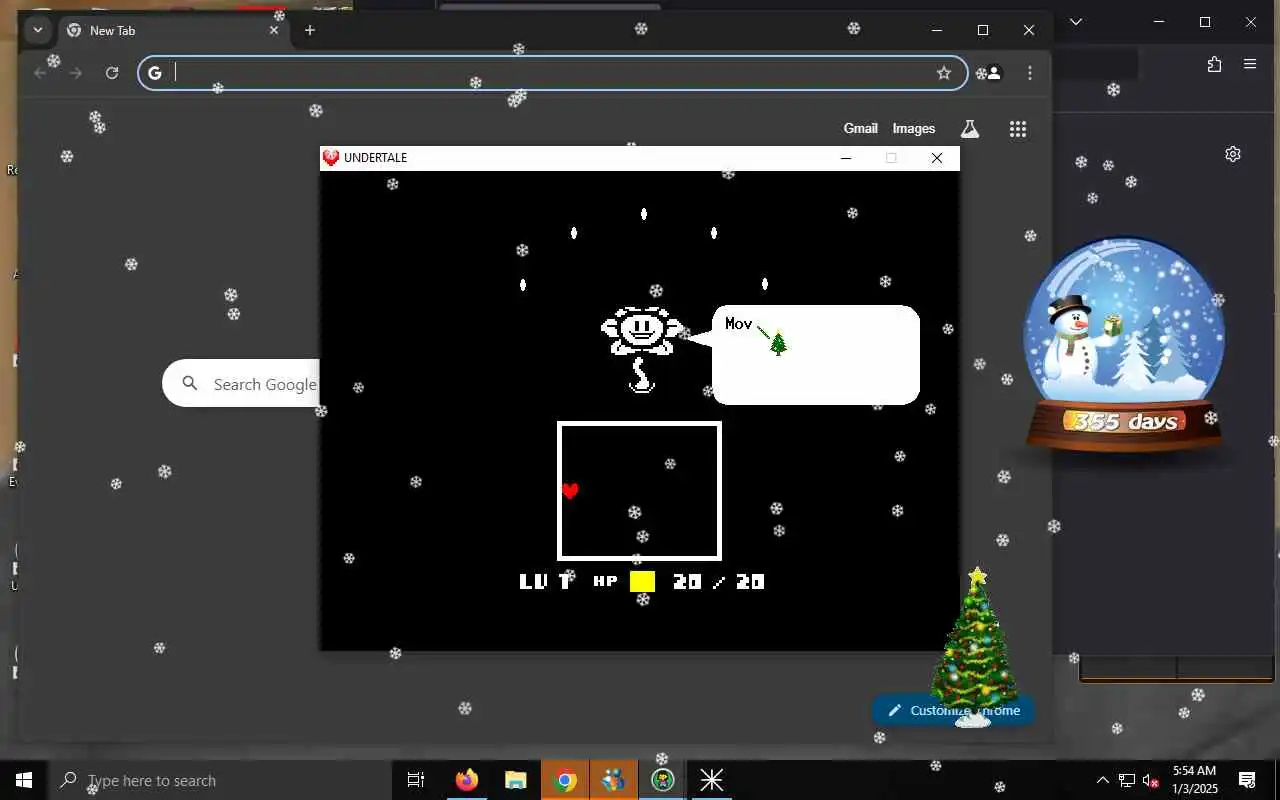1280x800 pixels.
Task: Expand the dropdown chevron in background window
Action: point(1076,22)
